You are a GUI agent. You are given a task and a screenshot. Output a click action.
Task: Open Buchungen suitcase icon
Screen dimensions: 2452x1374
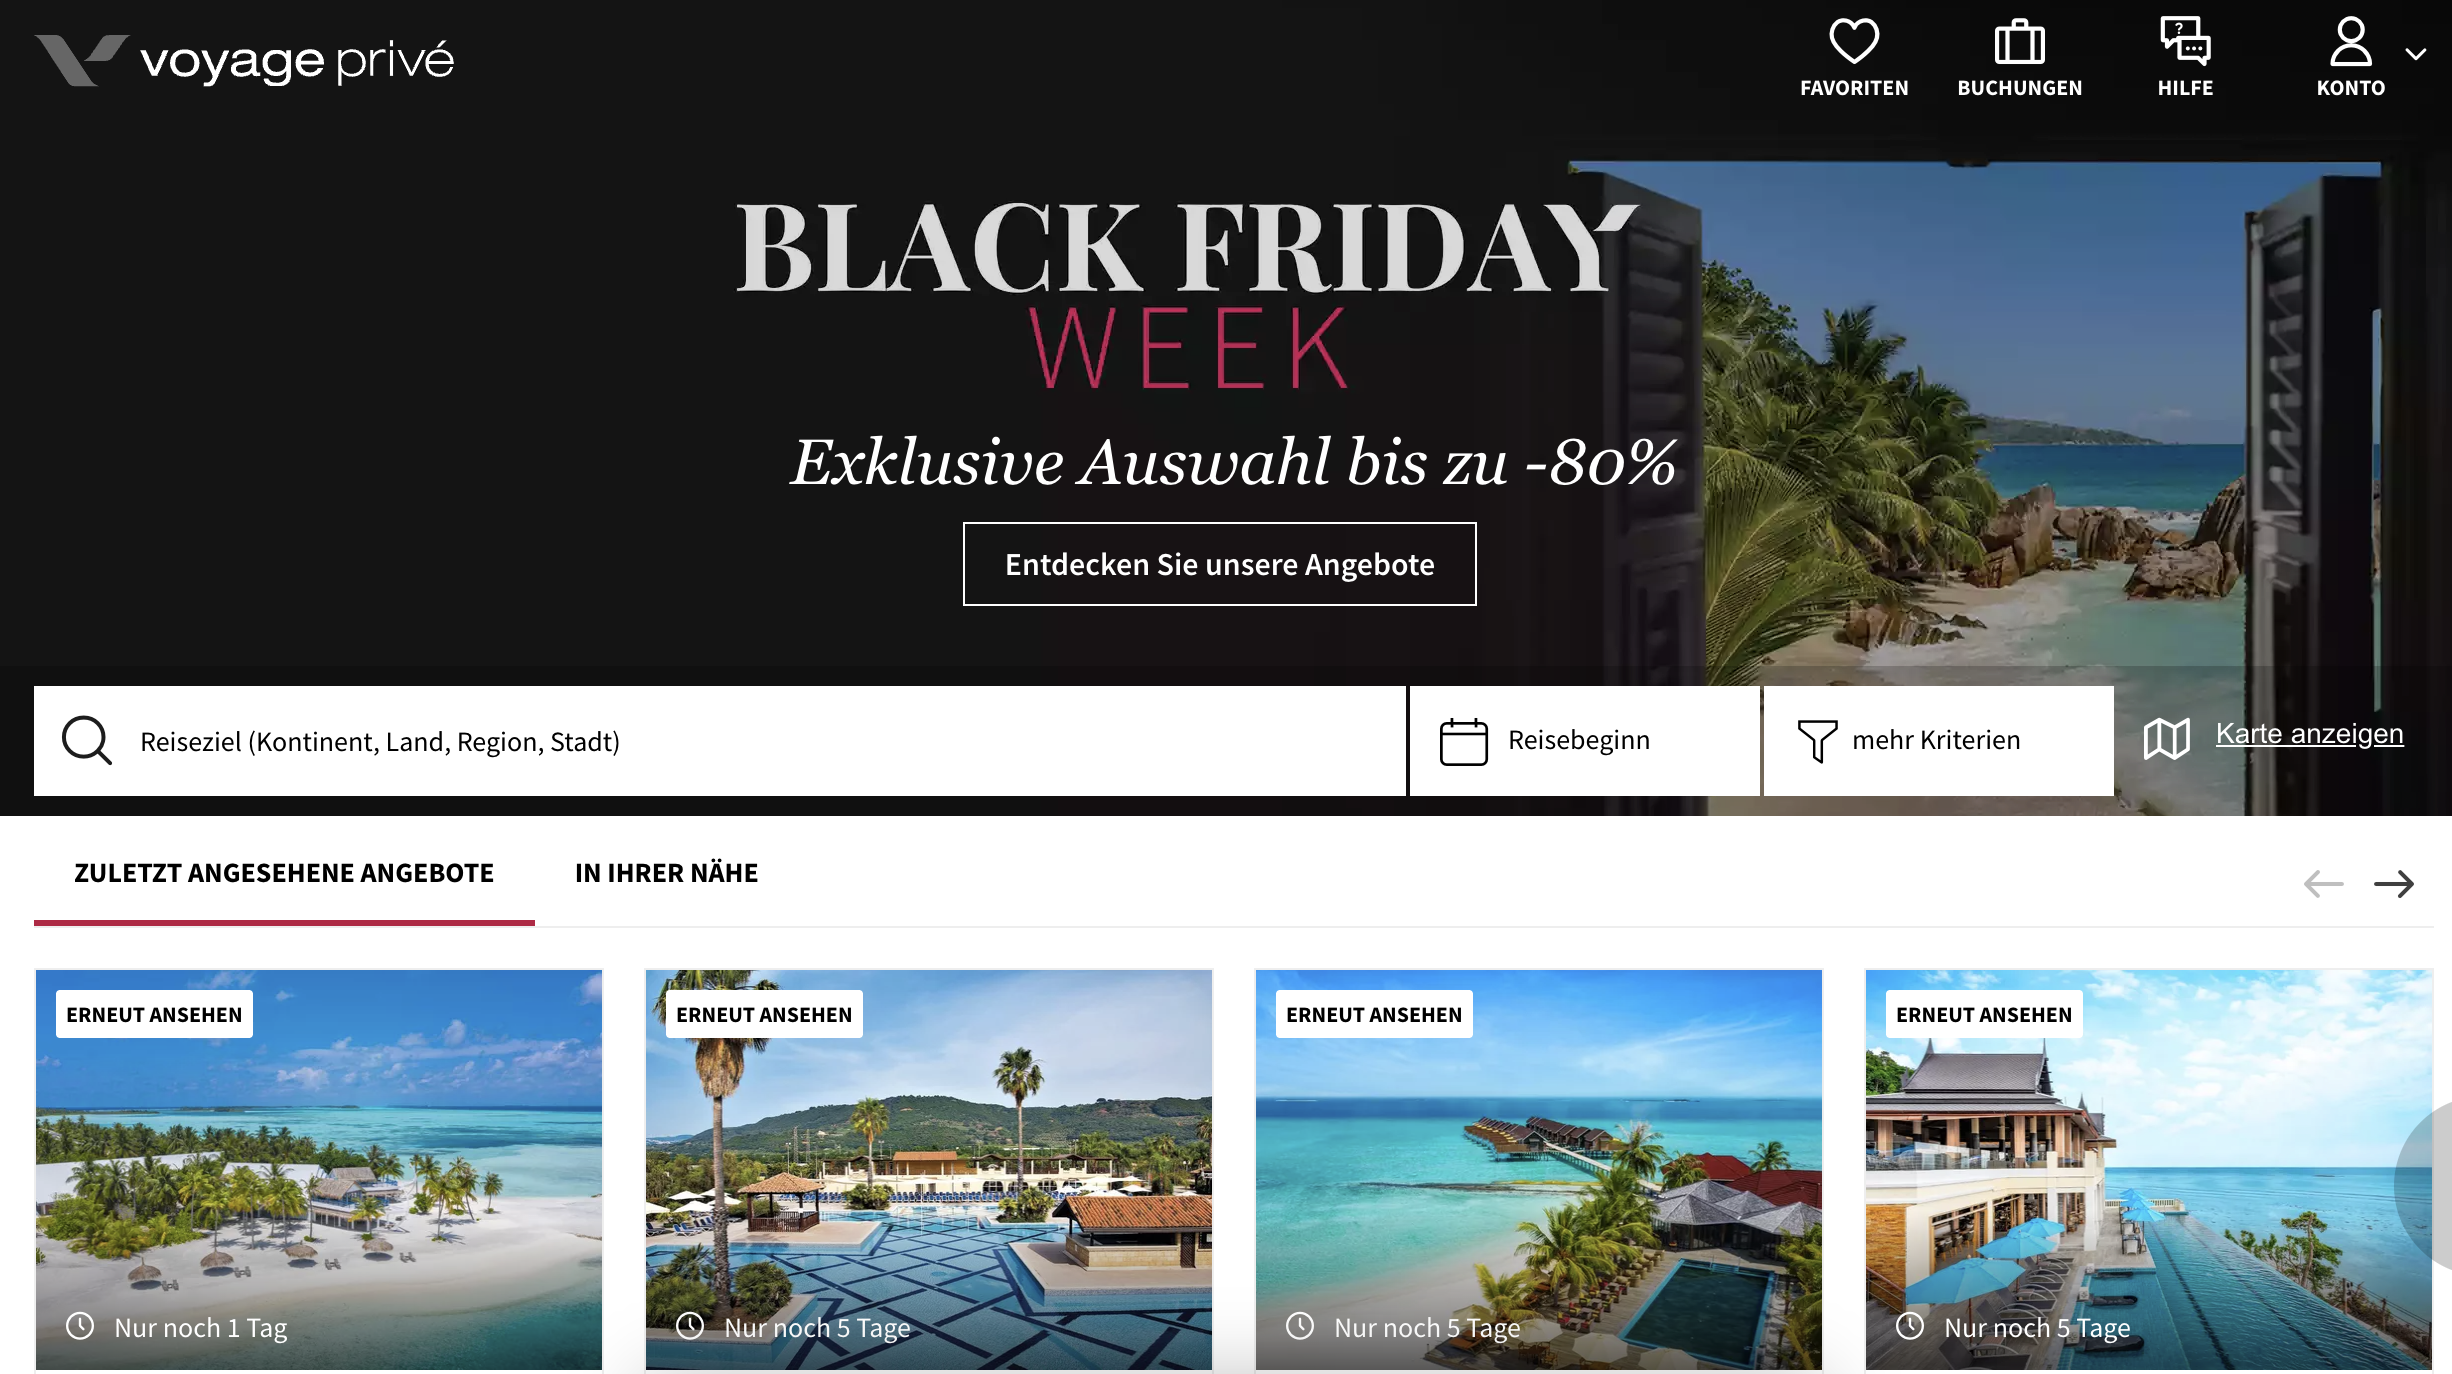[2019, 42]
